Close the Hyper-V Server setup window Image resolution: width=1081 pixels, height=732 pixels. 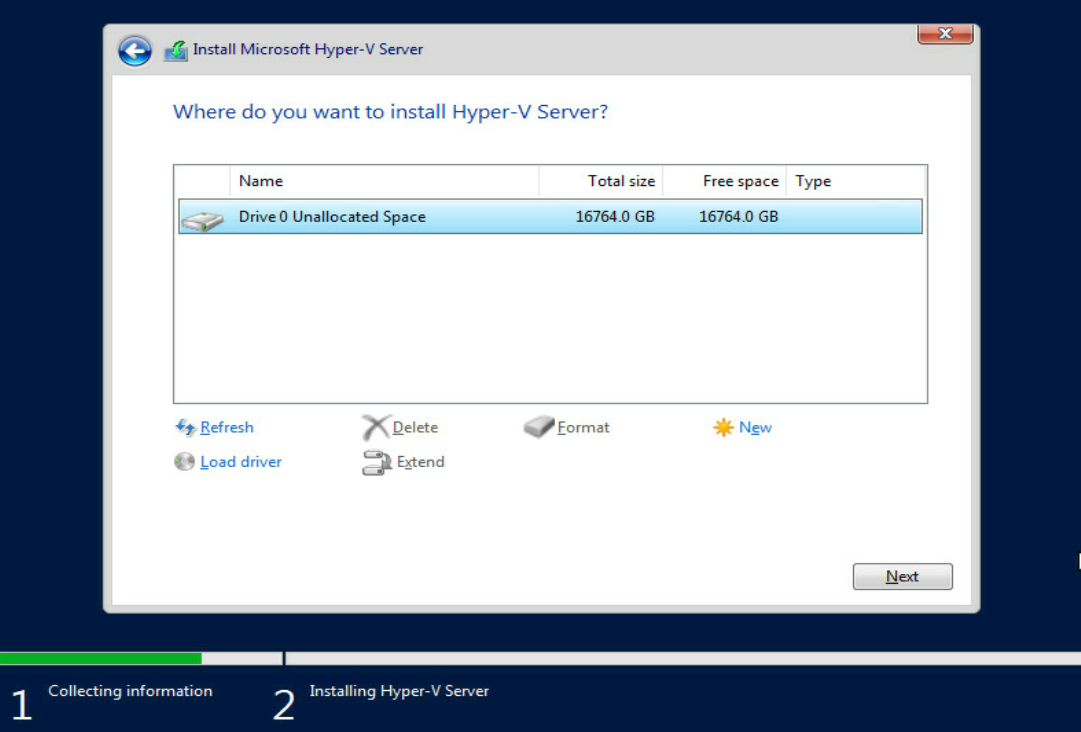[x=945, y=33]
